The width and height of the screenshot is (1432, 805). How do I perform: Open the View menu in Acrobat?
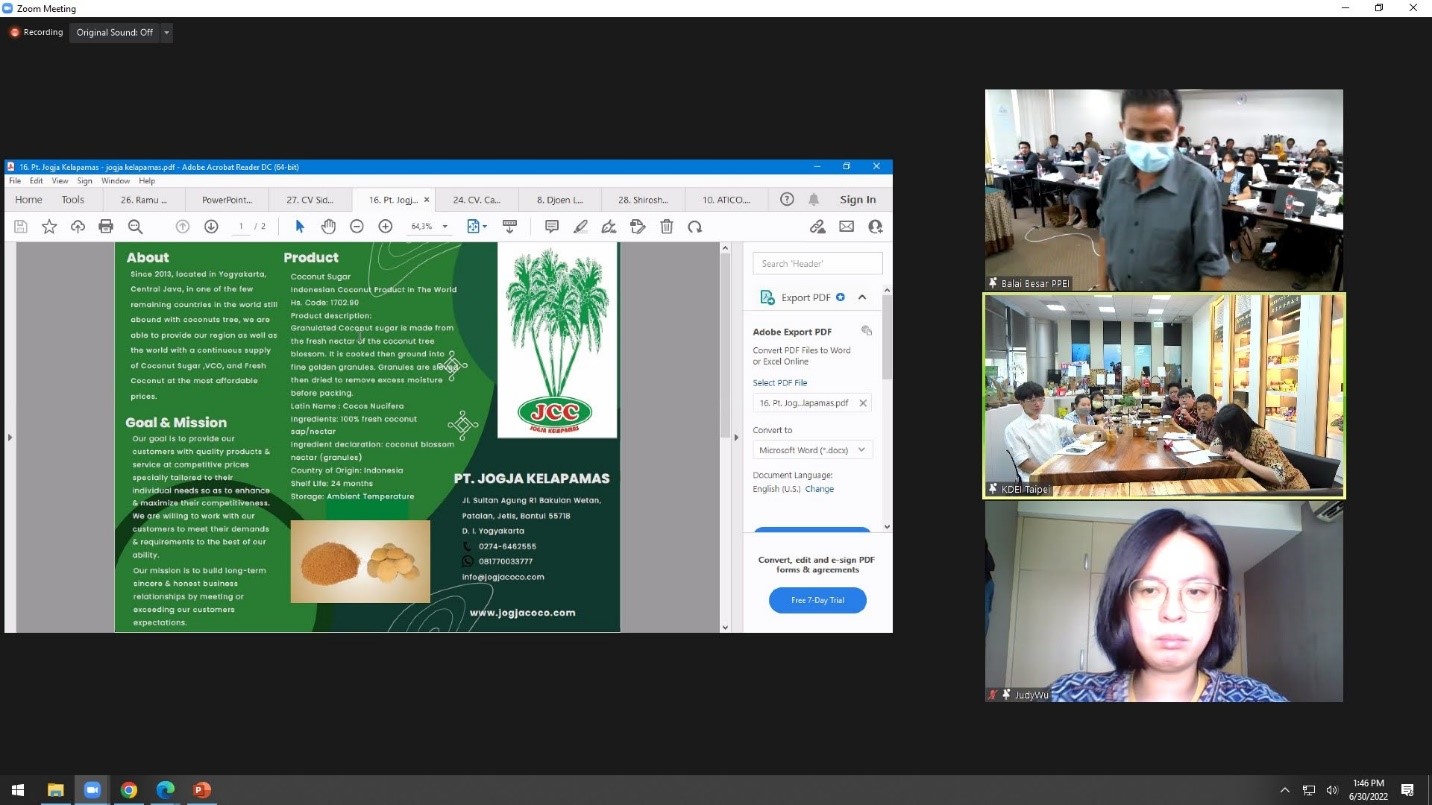(60, 181)
